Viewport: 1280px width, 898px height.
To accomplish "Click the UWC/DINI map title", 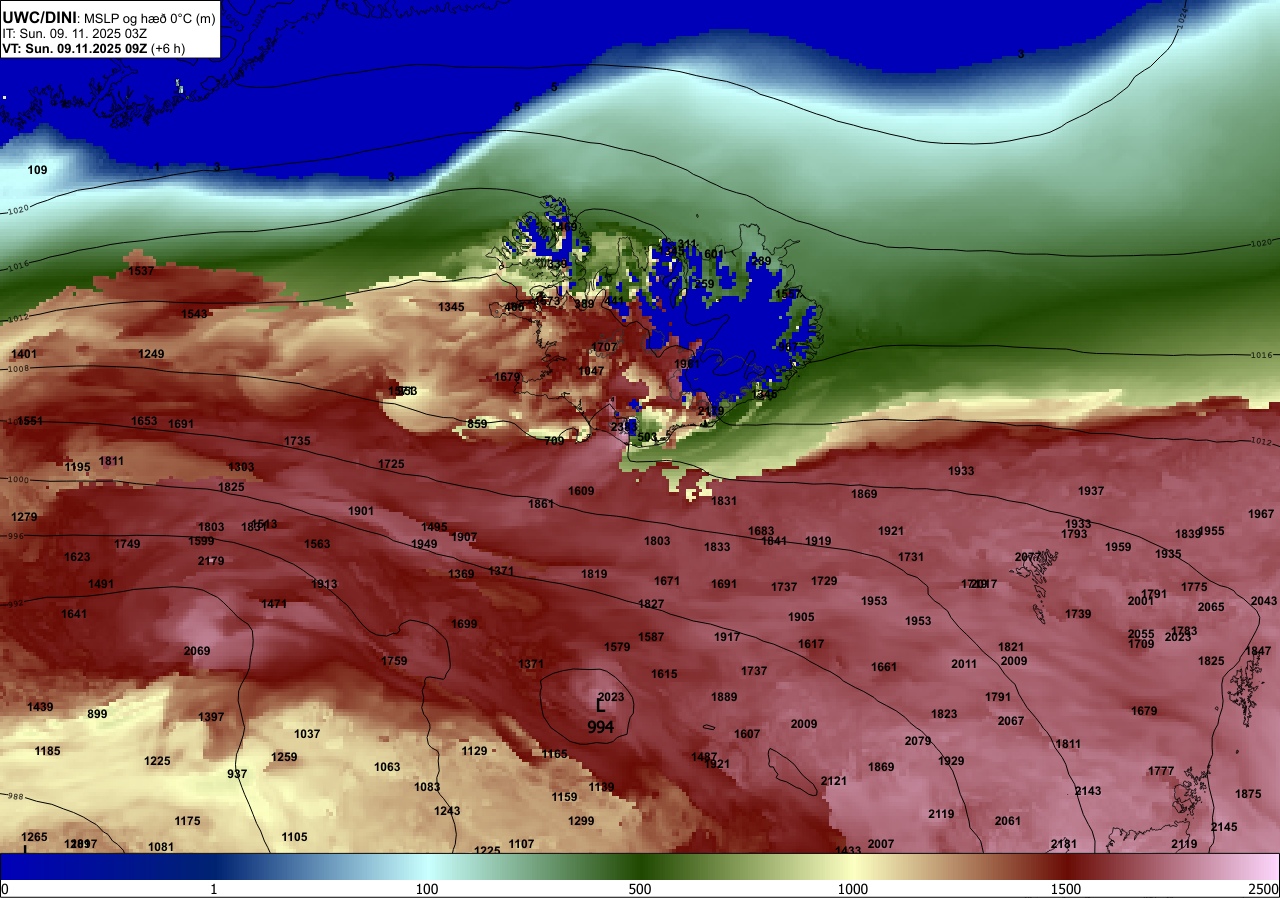I will click(108, 17).
